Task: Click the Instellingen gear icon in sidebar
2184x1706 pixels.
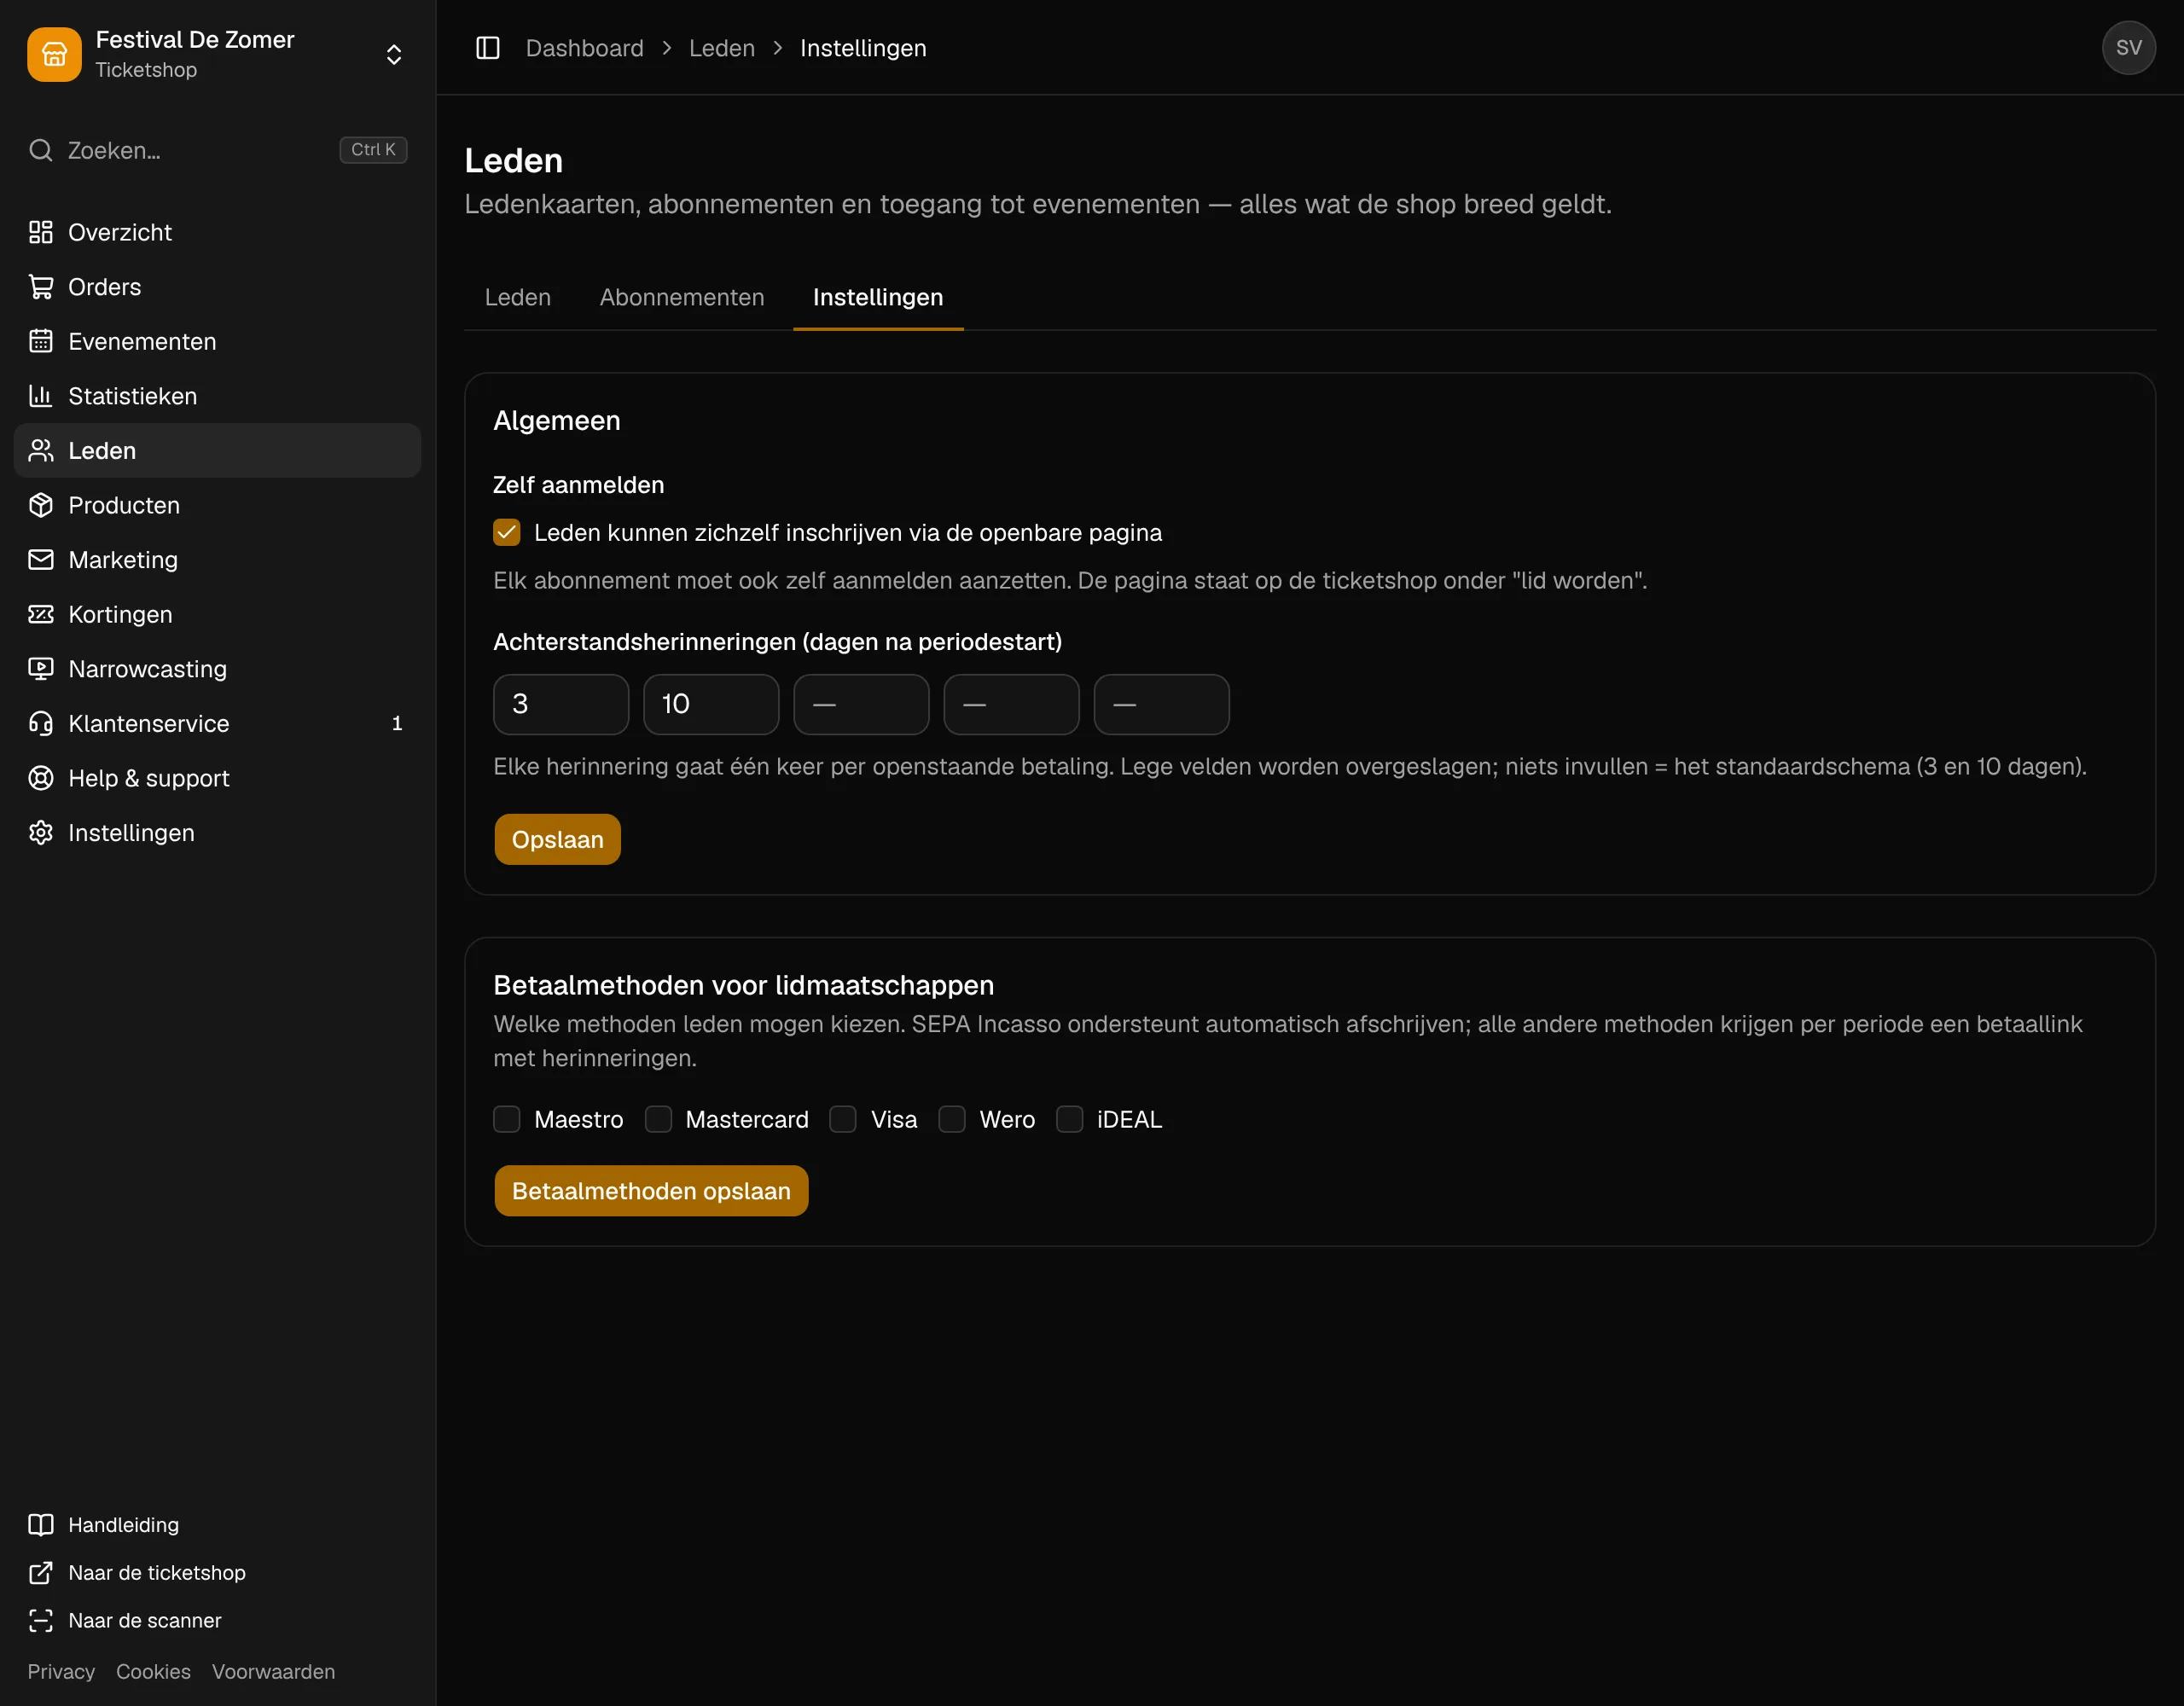Action: (x=41, y=832)
